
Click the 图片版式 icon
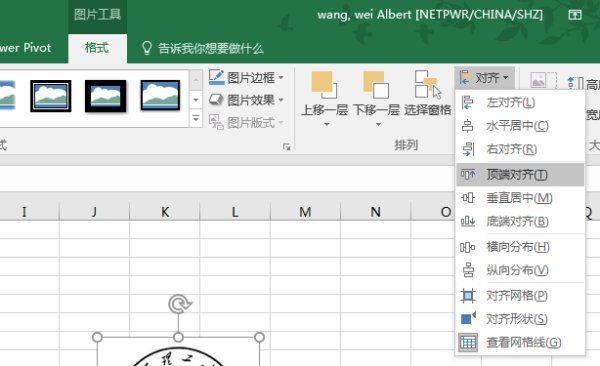(x=216, y=122)
